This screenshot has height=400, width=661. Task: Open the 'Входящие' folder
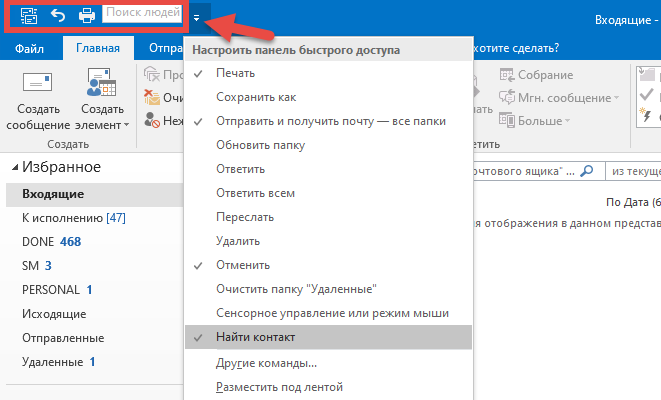click(x=94, y=194)
